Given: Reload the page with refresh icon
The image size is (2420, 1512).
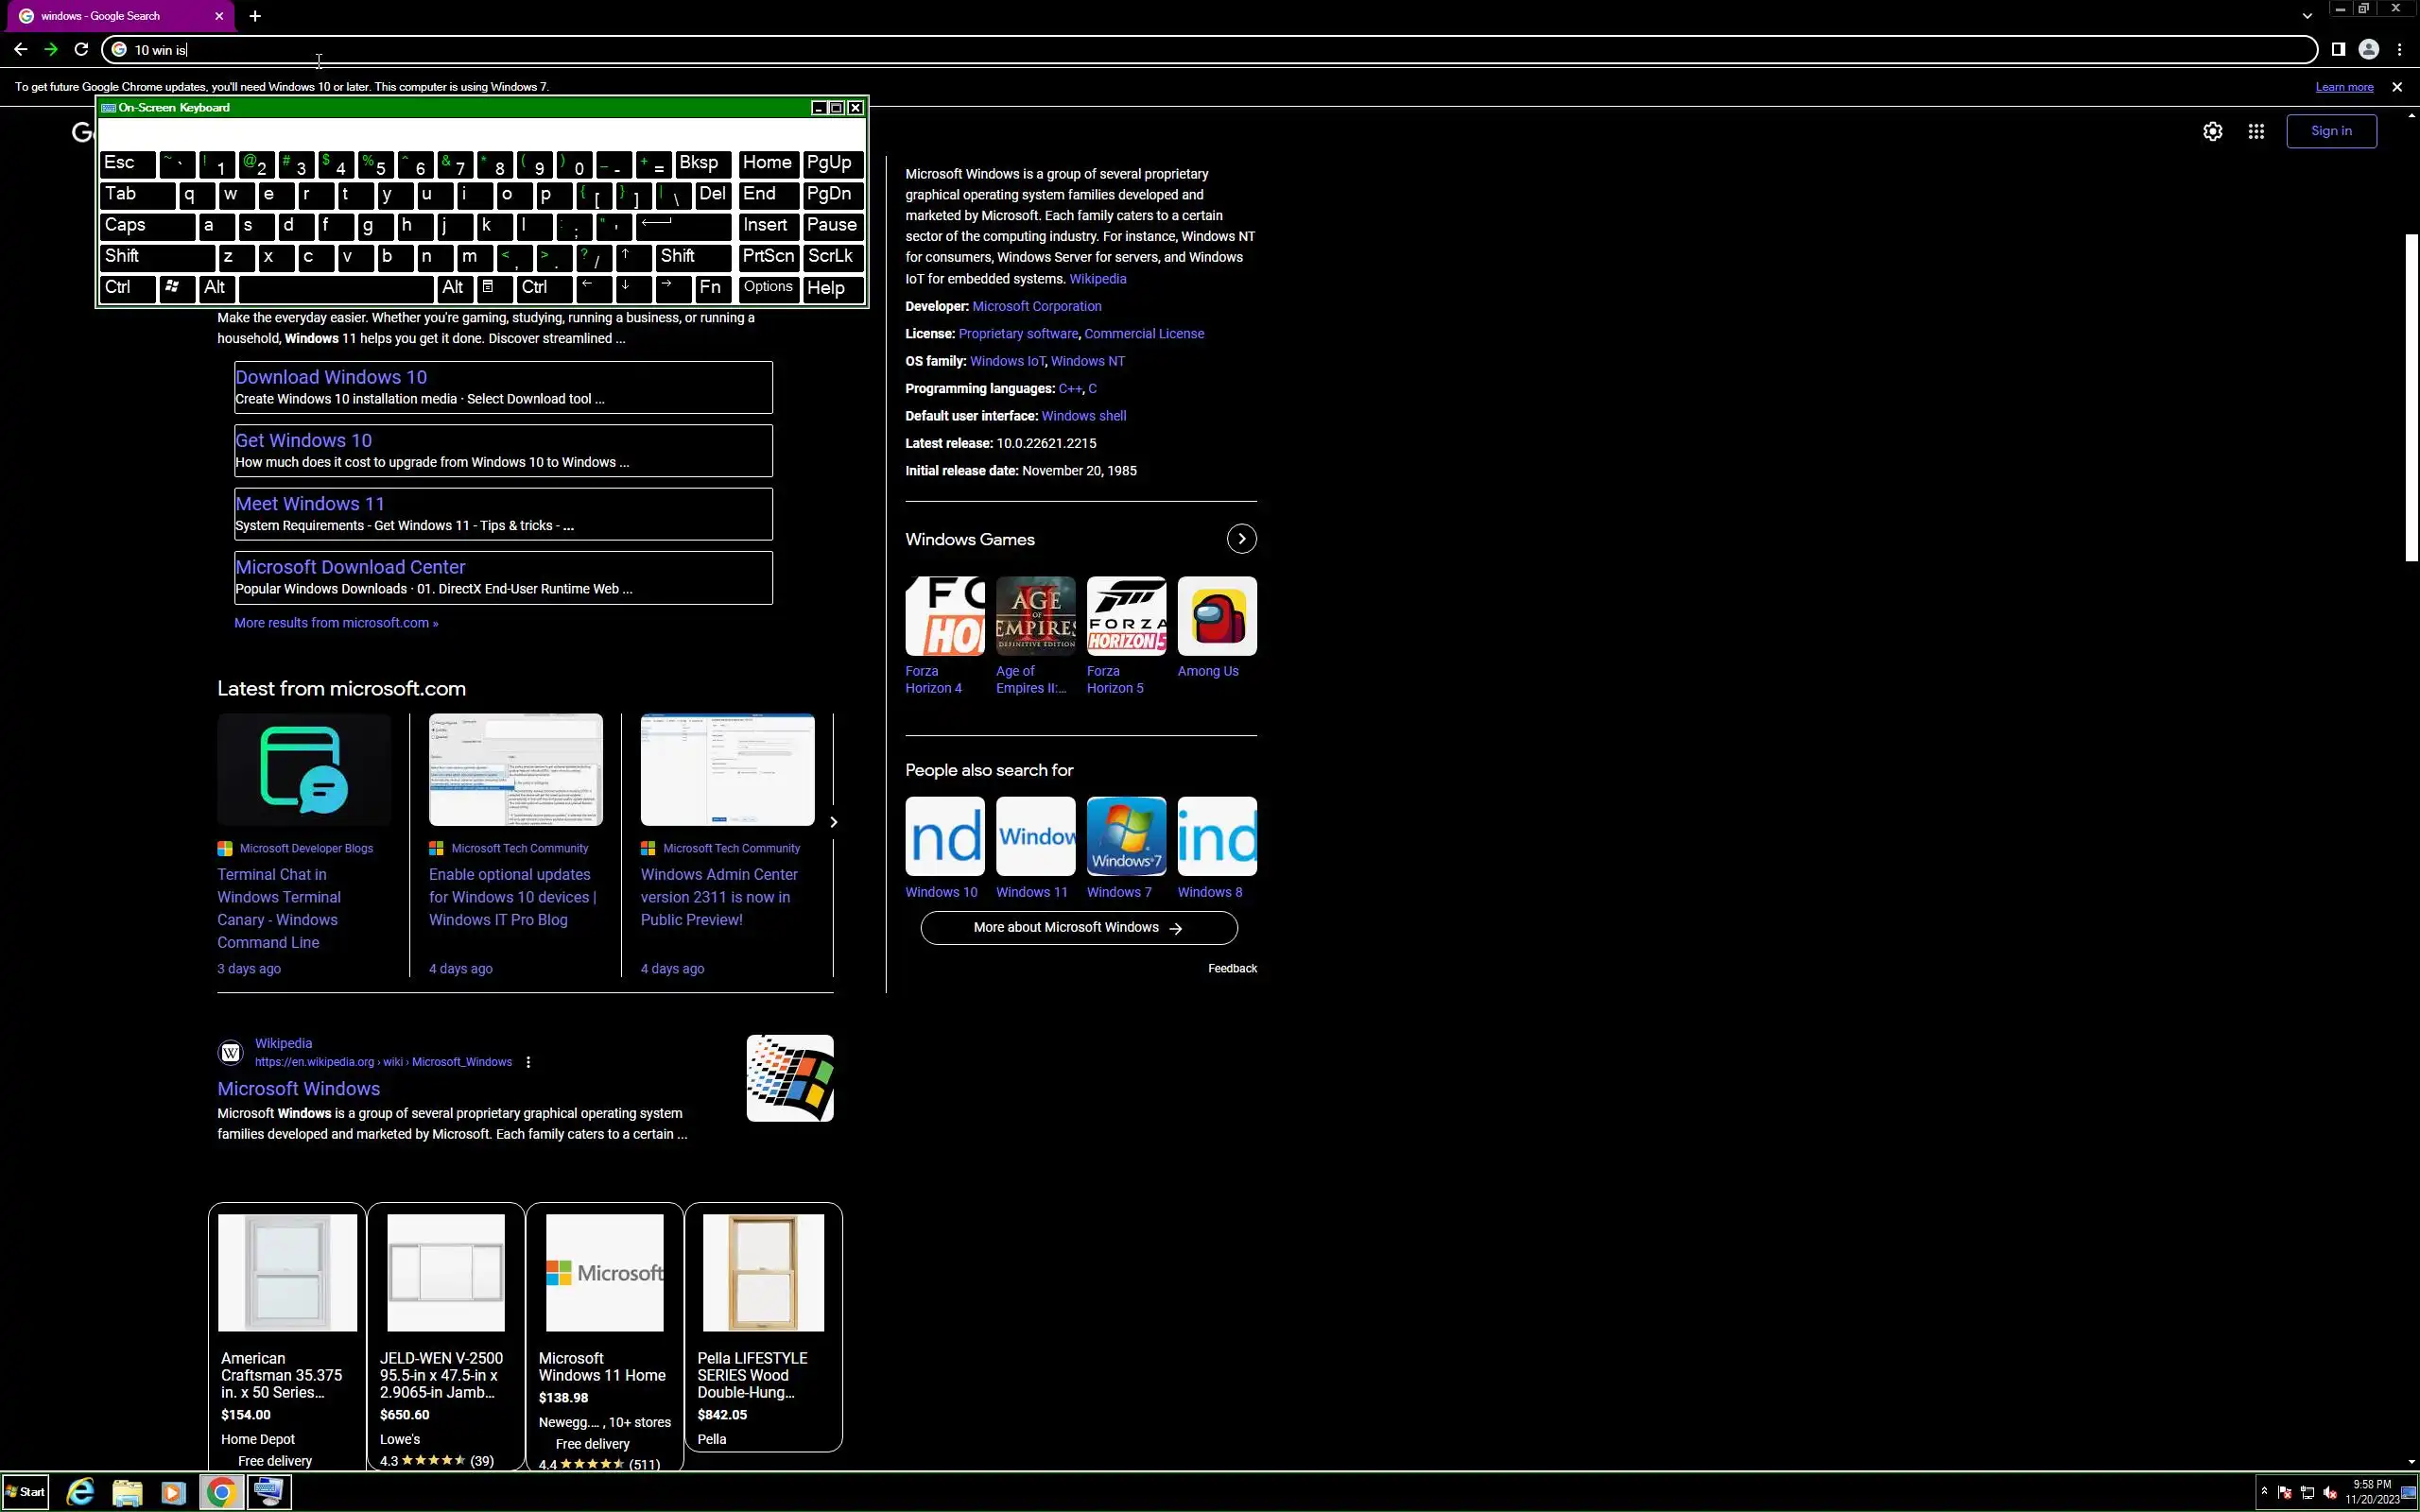Looking at the screenshot, I should [81, 49].
